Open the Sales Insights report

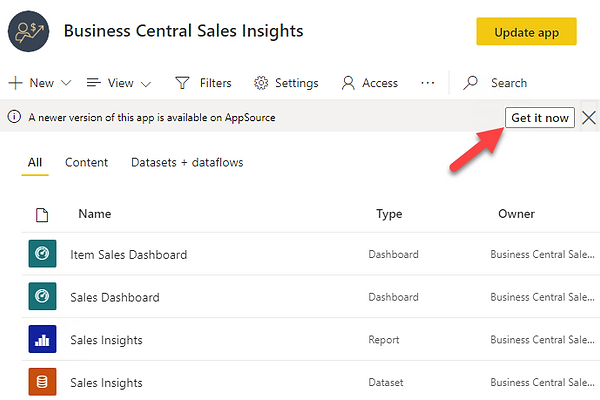point(106,340)
